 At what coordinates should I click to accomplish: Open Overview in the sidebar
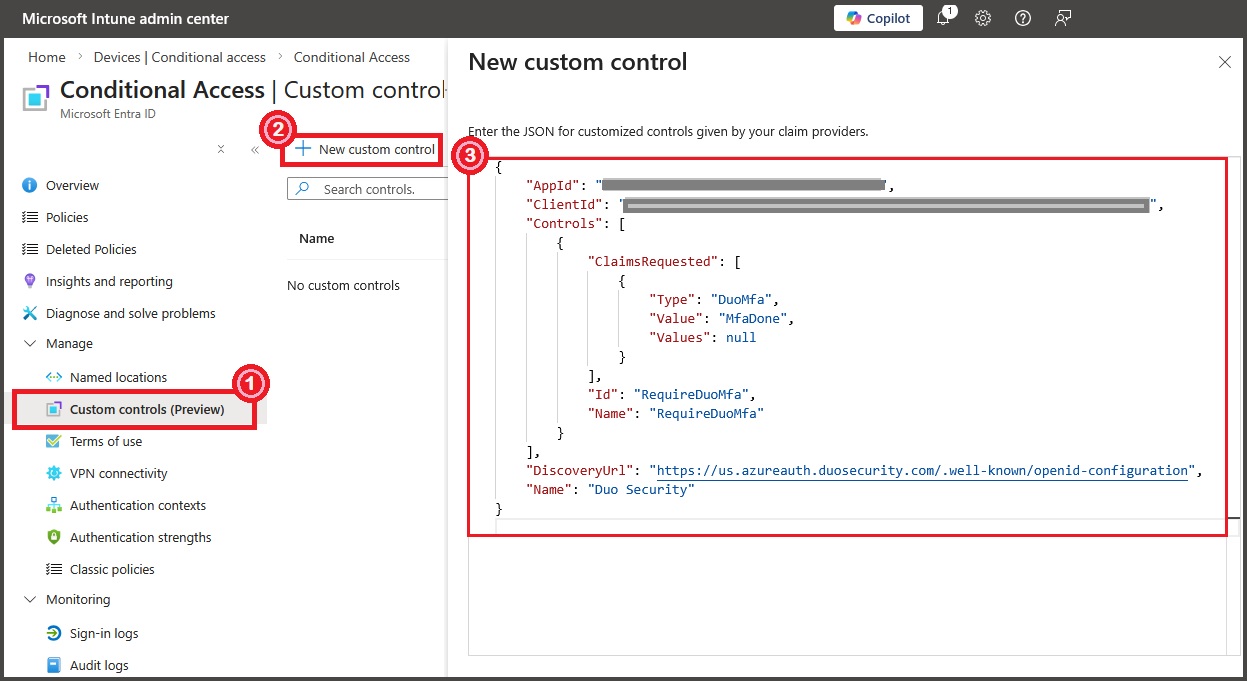click(x=72, y=185)
